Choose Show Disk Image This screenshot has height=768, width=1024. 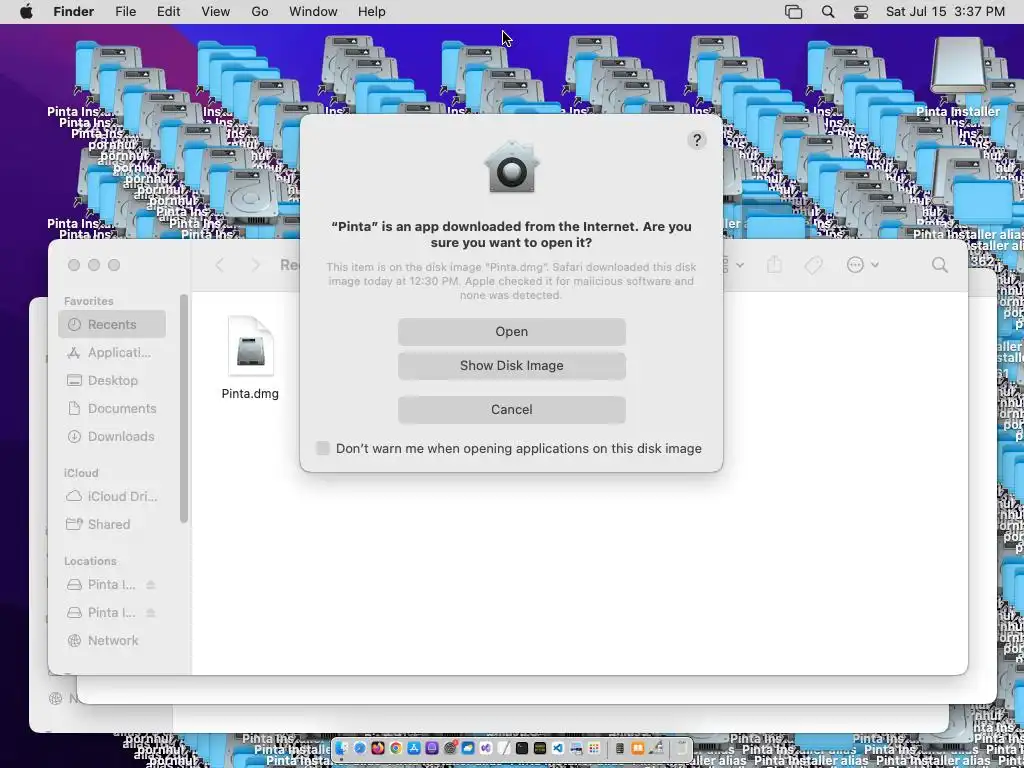point(511,366)
